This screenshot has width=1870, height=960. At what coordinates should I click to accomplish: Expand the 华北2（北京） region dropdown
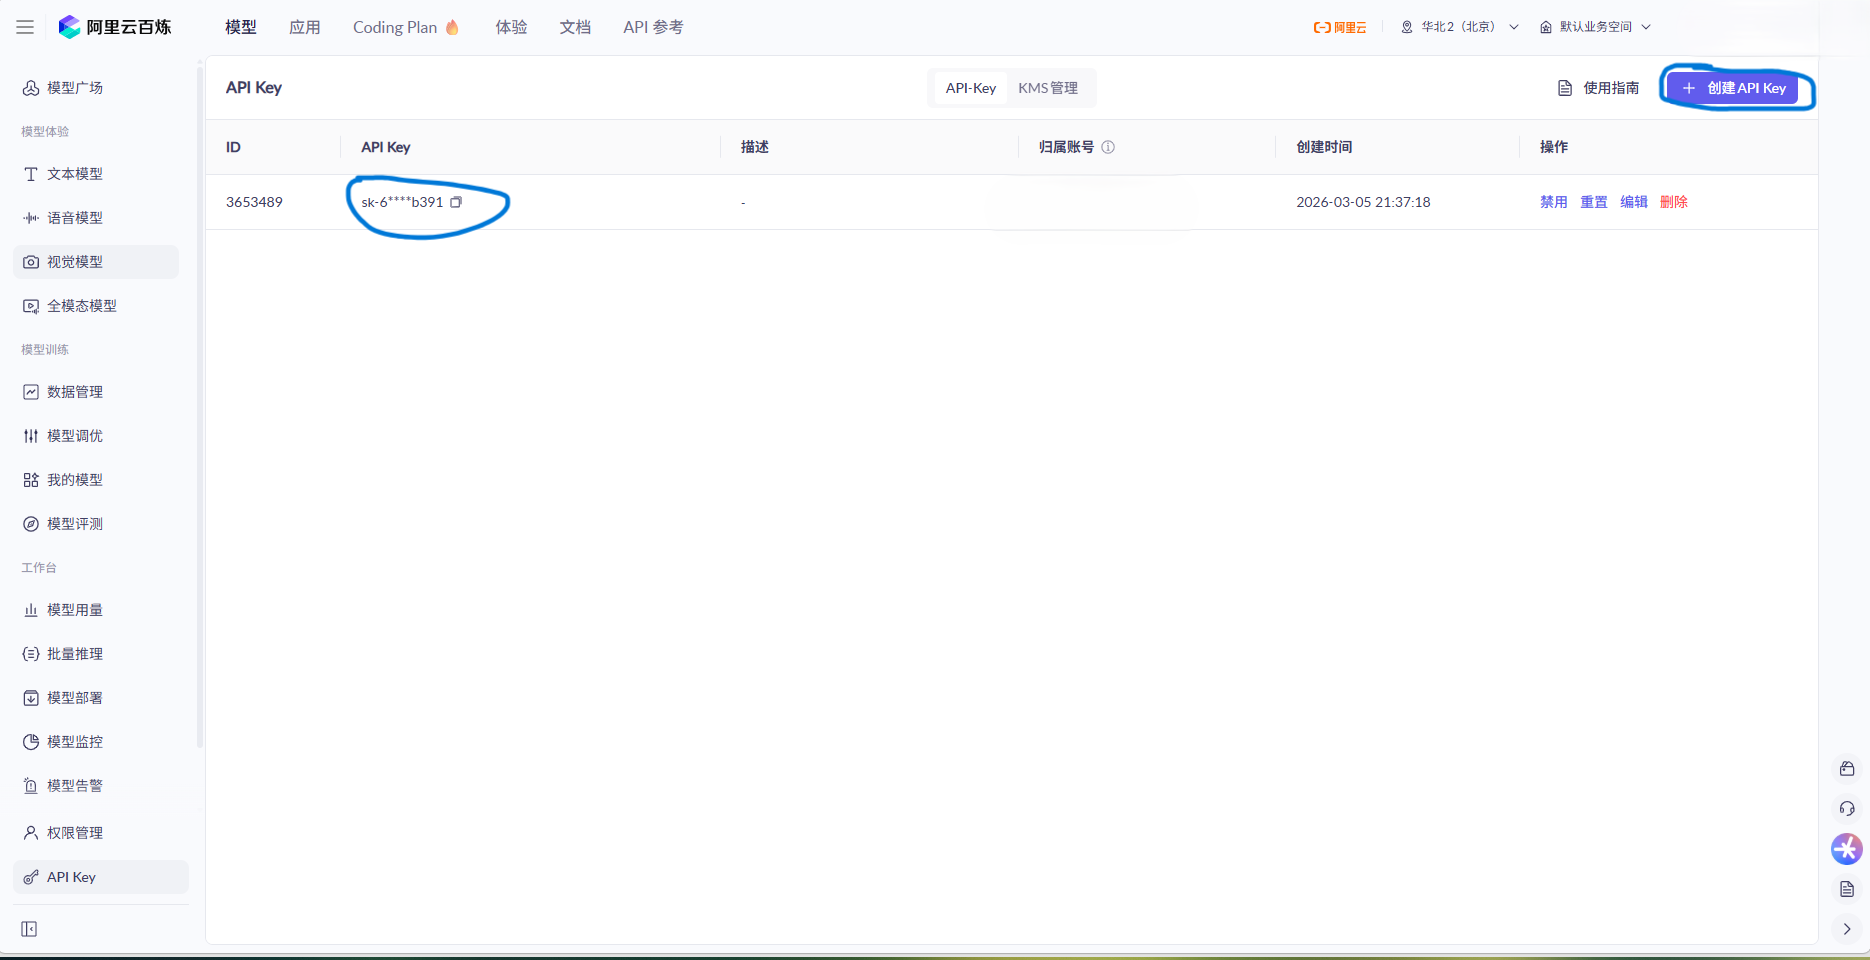click(x=1460, y=27)
